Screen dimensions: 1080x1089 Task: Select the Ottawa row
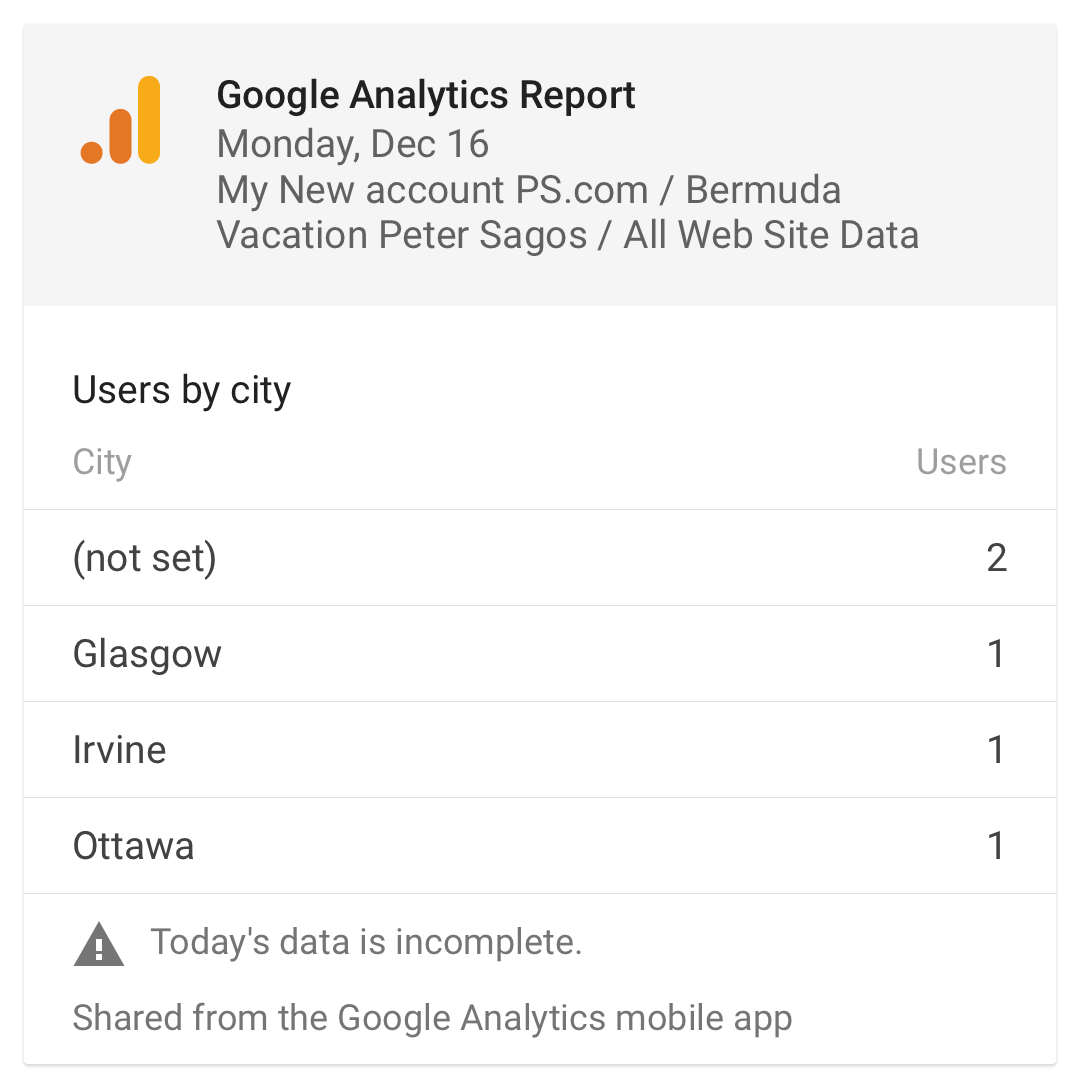coord(540,845)
